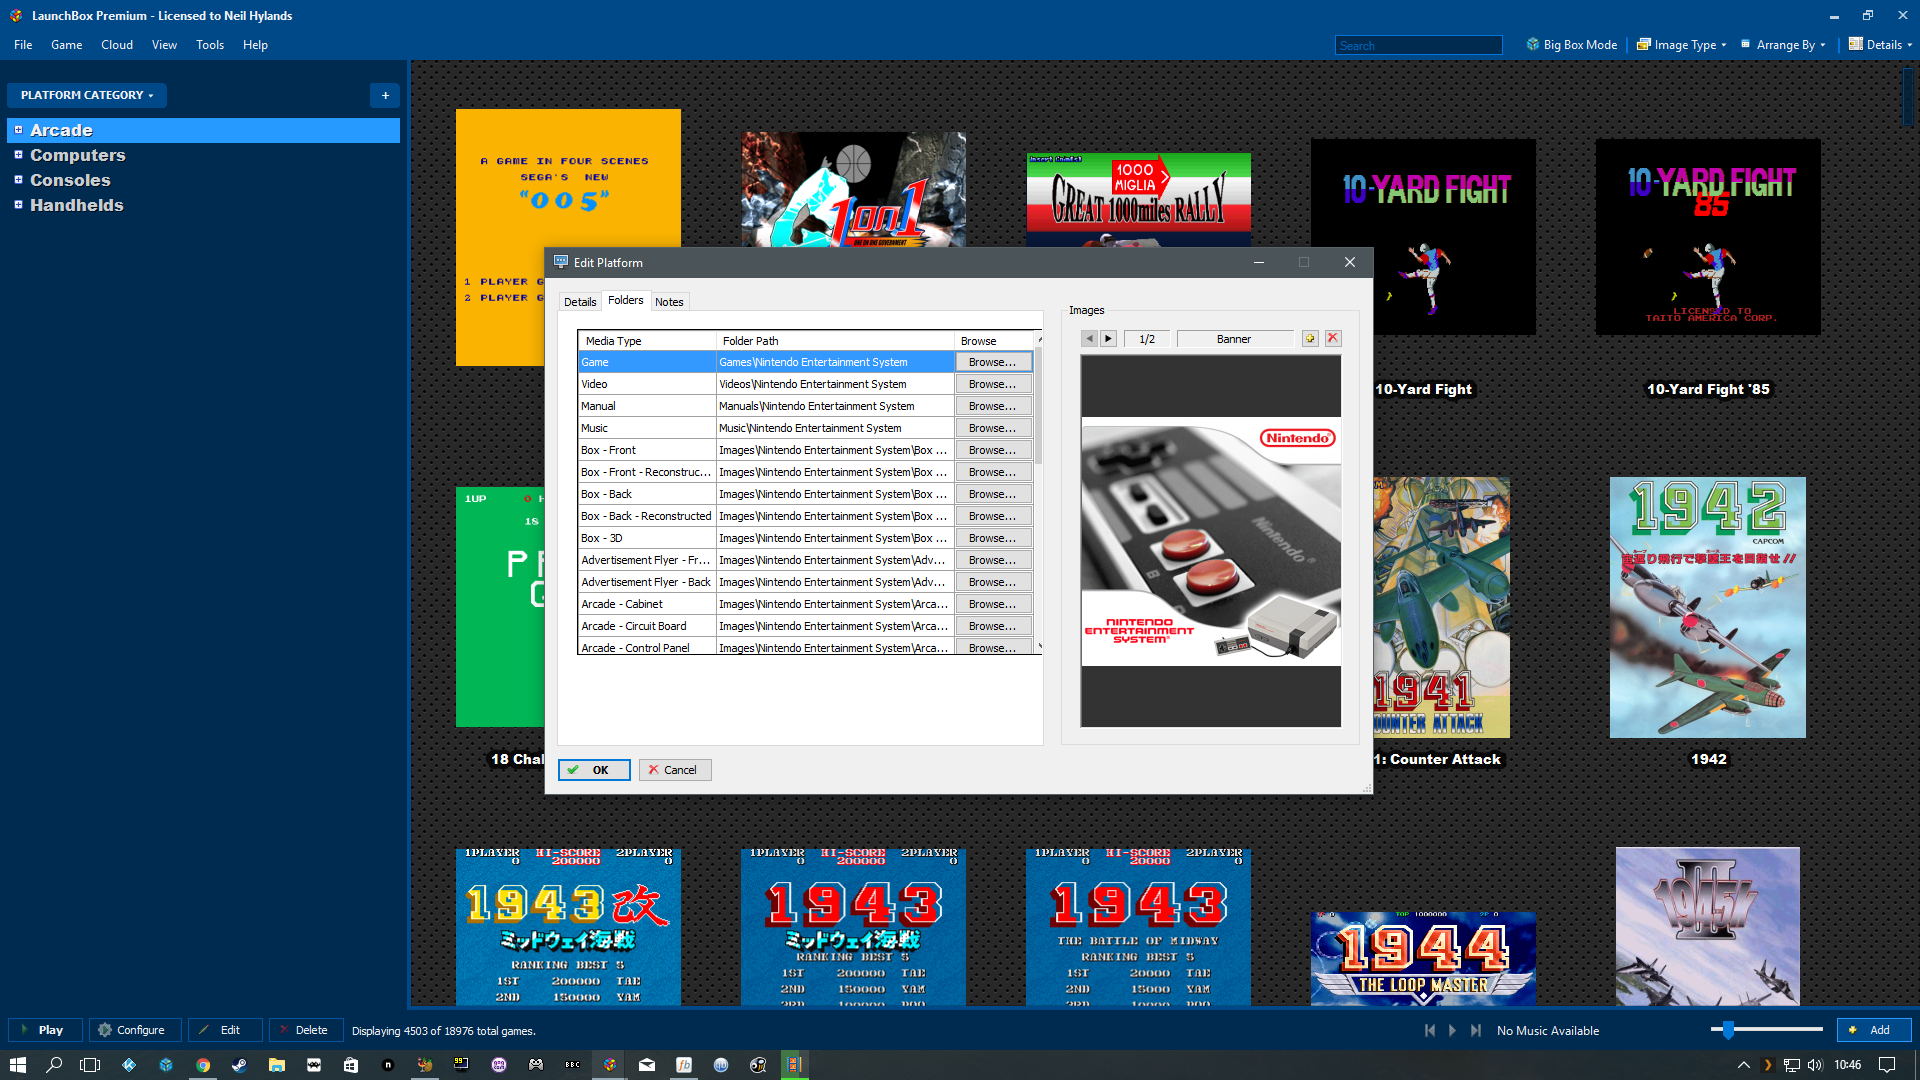The image size is (1920, 1080).
Task: Open the File menu
Action: 23,45
